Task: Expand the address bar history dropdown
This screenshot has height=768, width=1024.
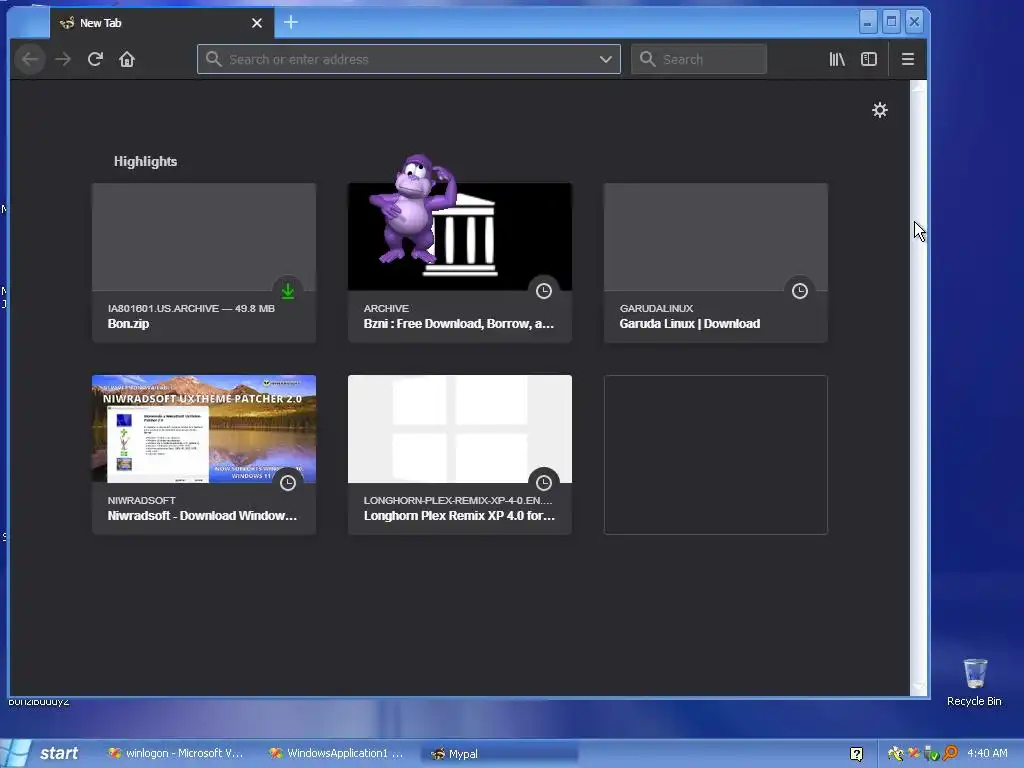Action: tap(606, 59)
